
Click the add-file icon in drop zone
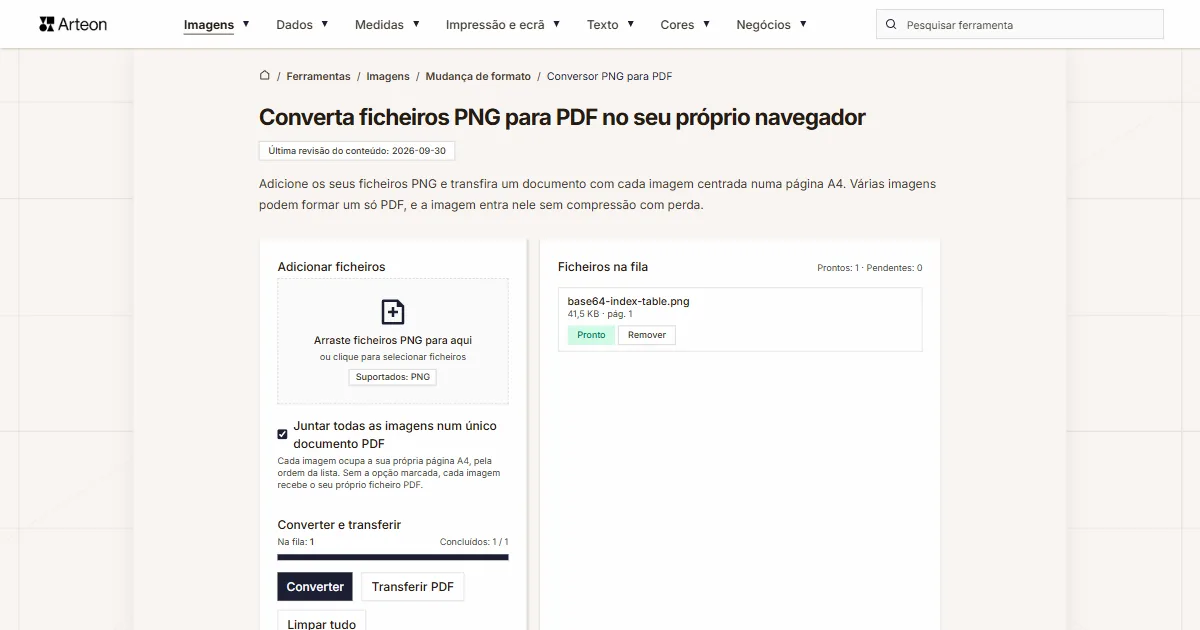(393, 312)
